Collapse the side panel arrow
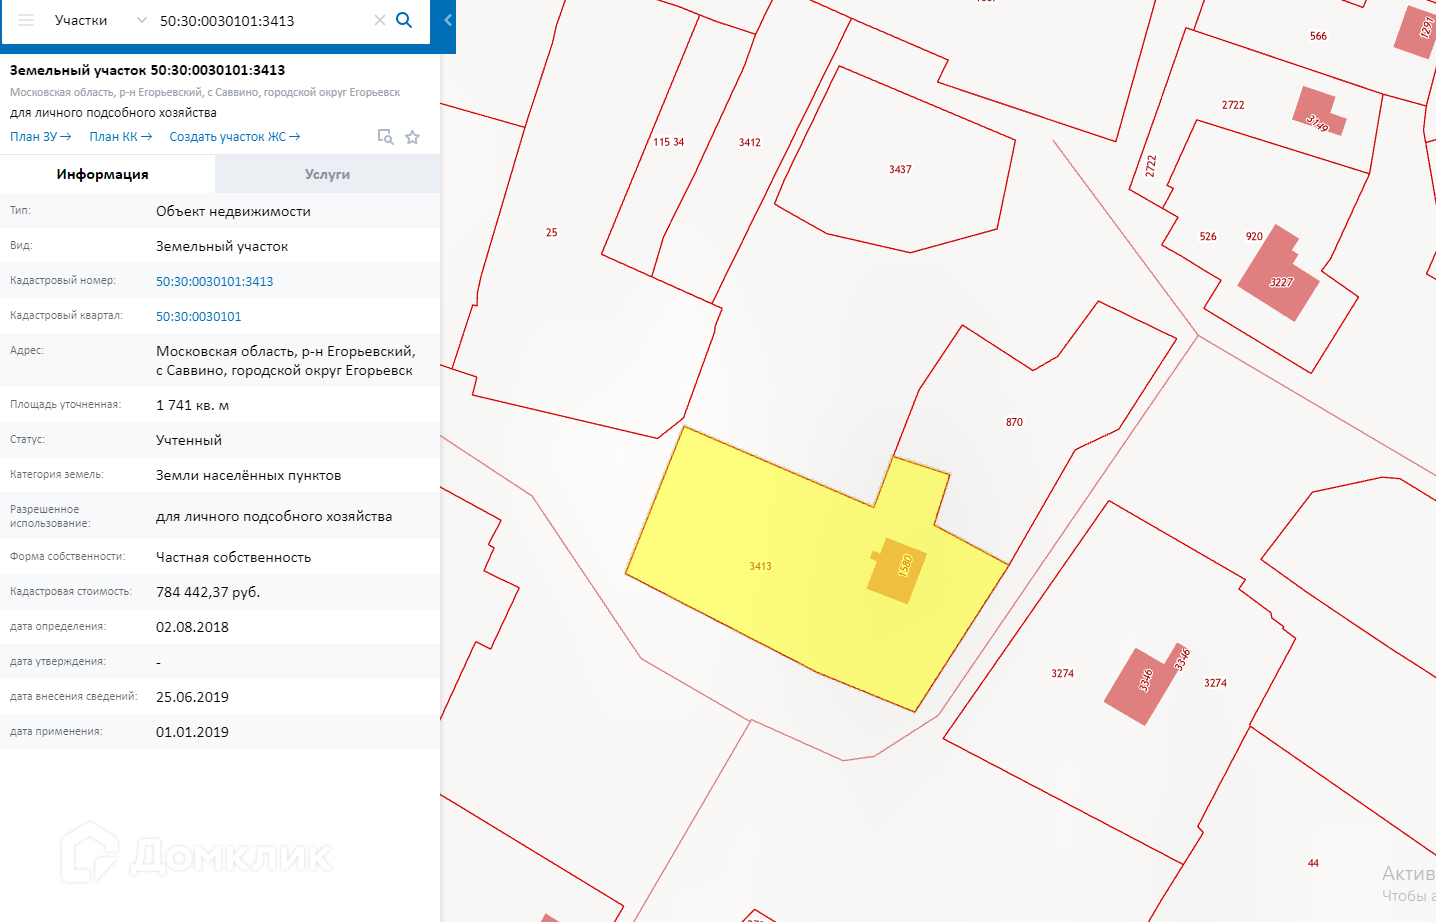This screenshot has width=1436, height=922. coord(448,20)
